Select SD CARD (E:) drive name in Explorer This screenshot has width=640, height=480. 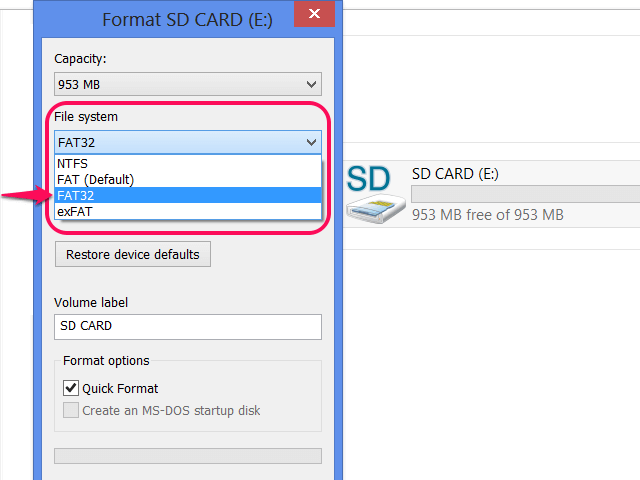tap(455, 174)
